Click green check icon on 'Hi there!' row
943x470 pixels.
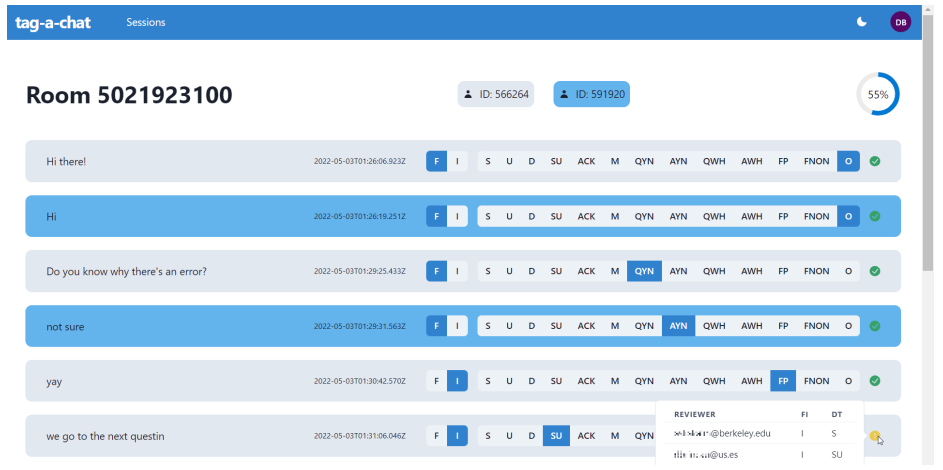875,161
